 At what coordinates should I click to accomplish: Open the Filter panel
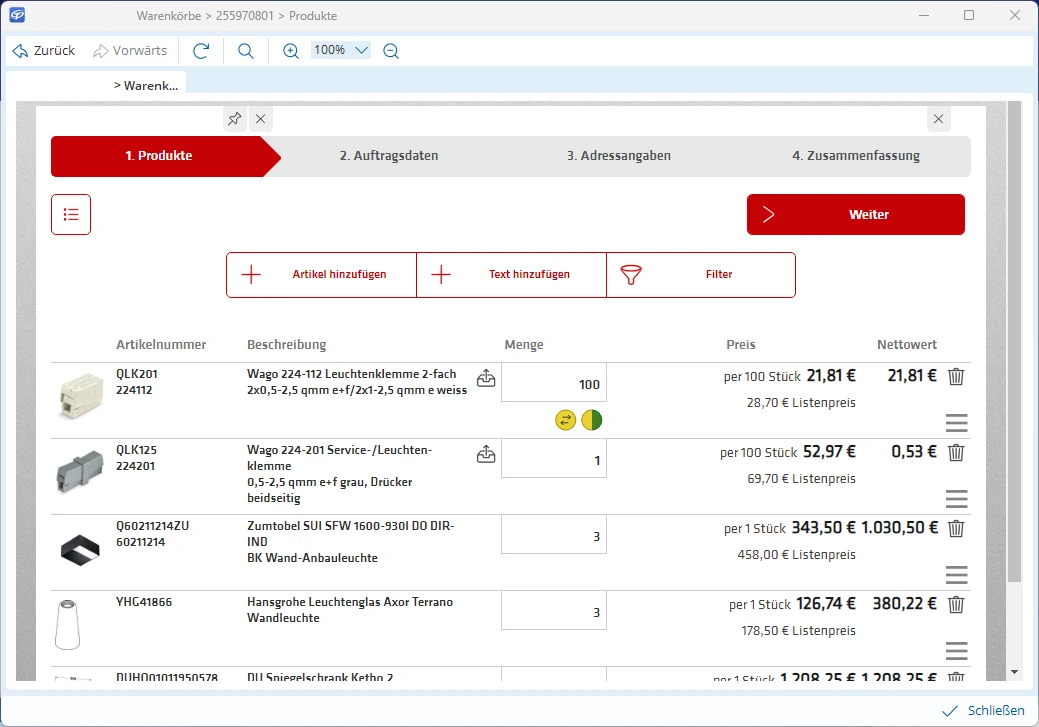tap(700, 274)
